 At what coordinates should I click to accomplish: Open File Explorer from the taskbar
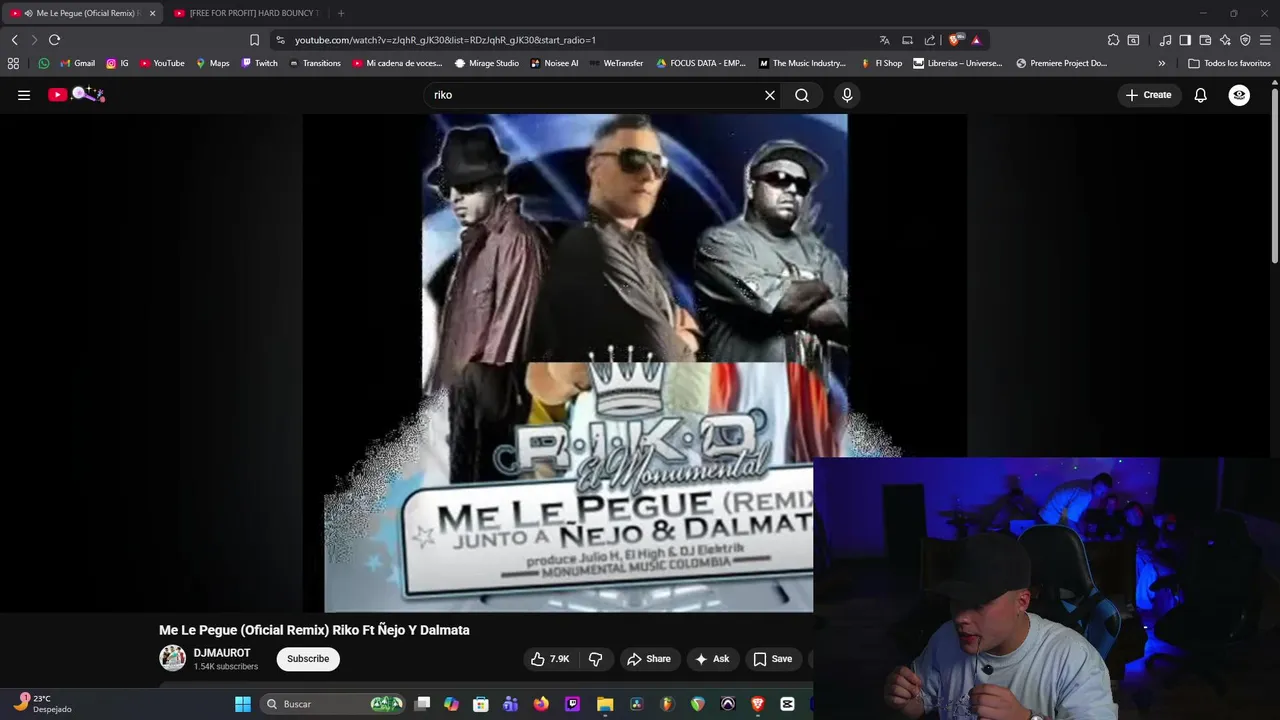point(605,704)
